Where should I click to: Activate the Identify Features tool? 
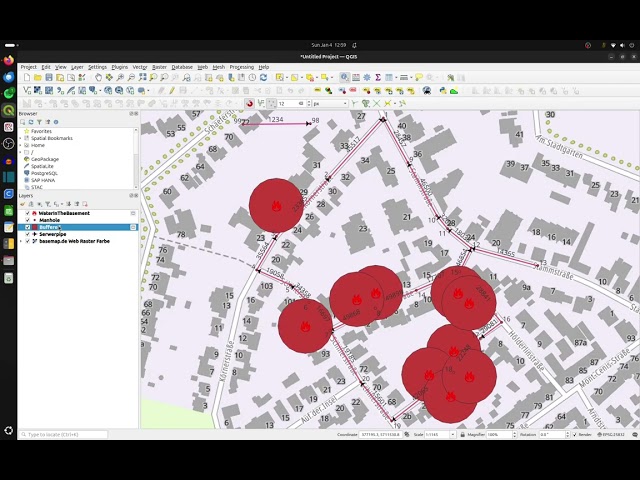coord(344,78)
